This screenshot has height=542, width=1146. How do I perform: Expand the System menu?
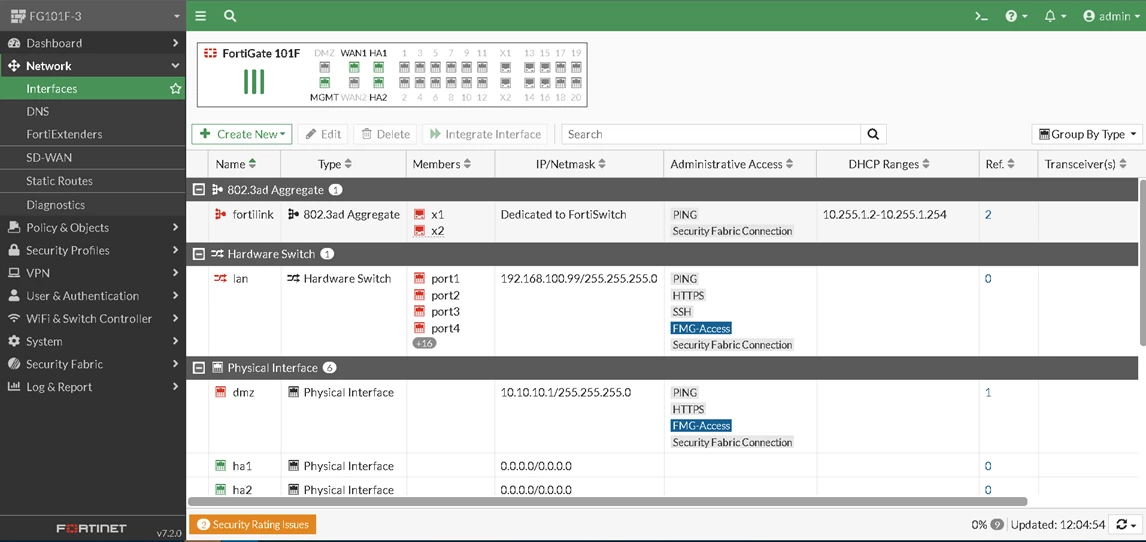(x=93, y=341)
